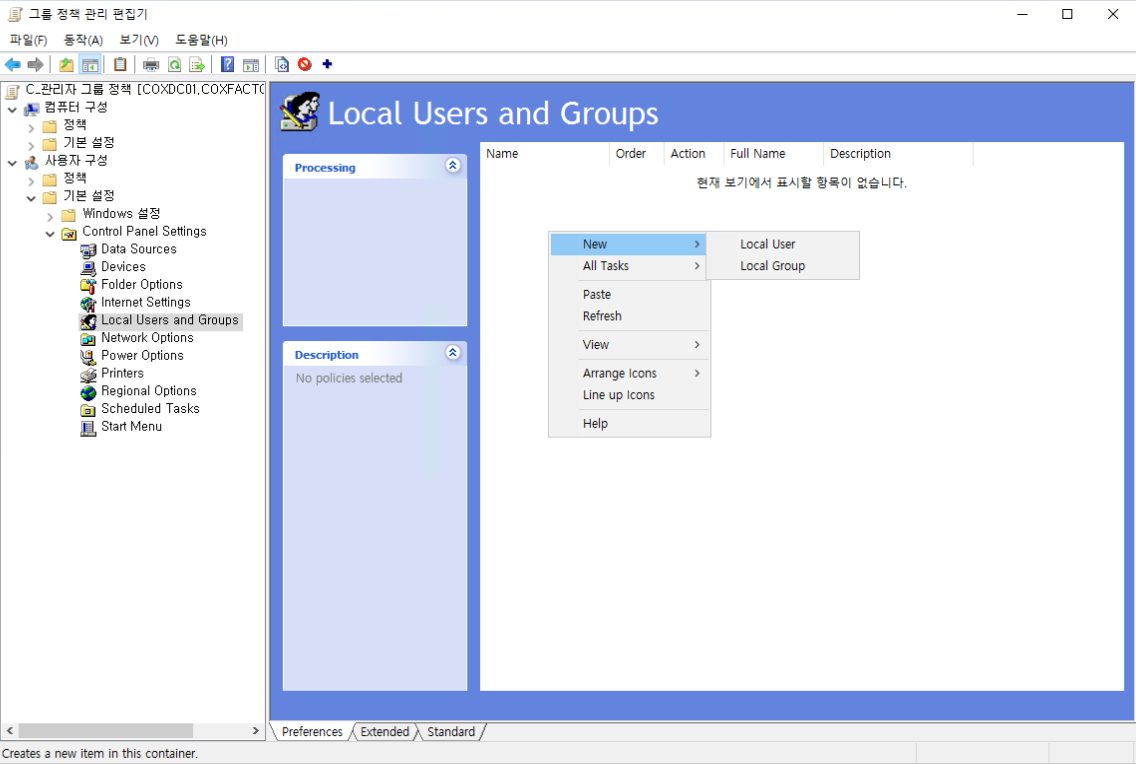Select the root C_관리자 그룹 정책 node
Screen dimensions: 1136x764
coord(145,89)
